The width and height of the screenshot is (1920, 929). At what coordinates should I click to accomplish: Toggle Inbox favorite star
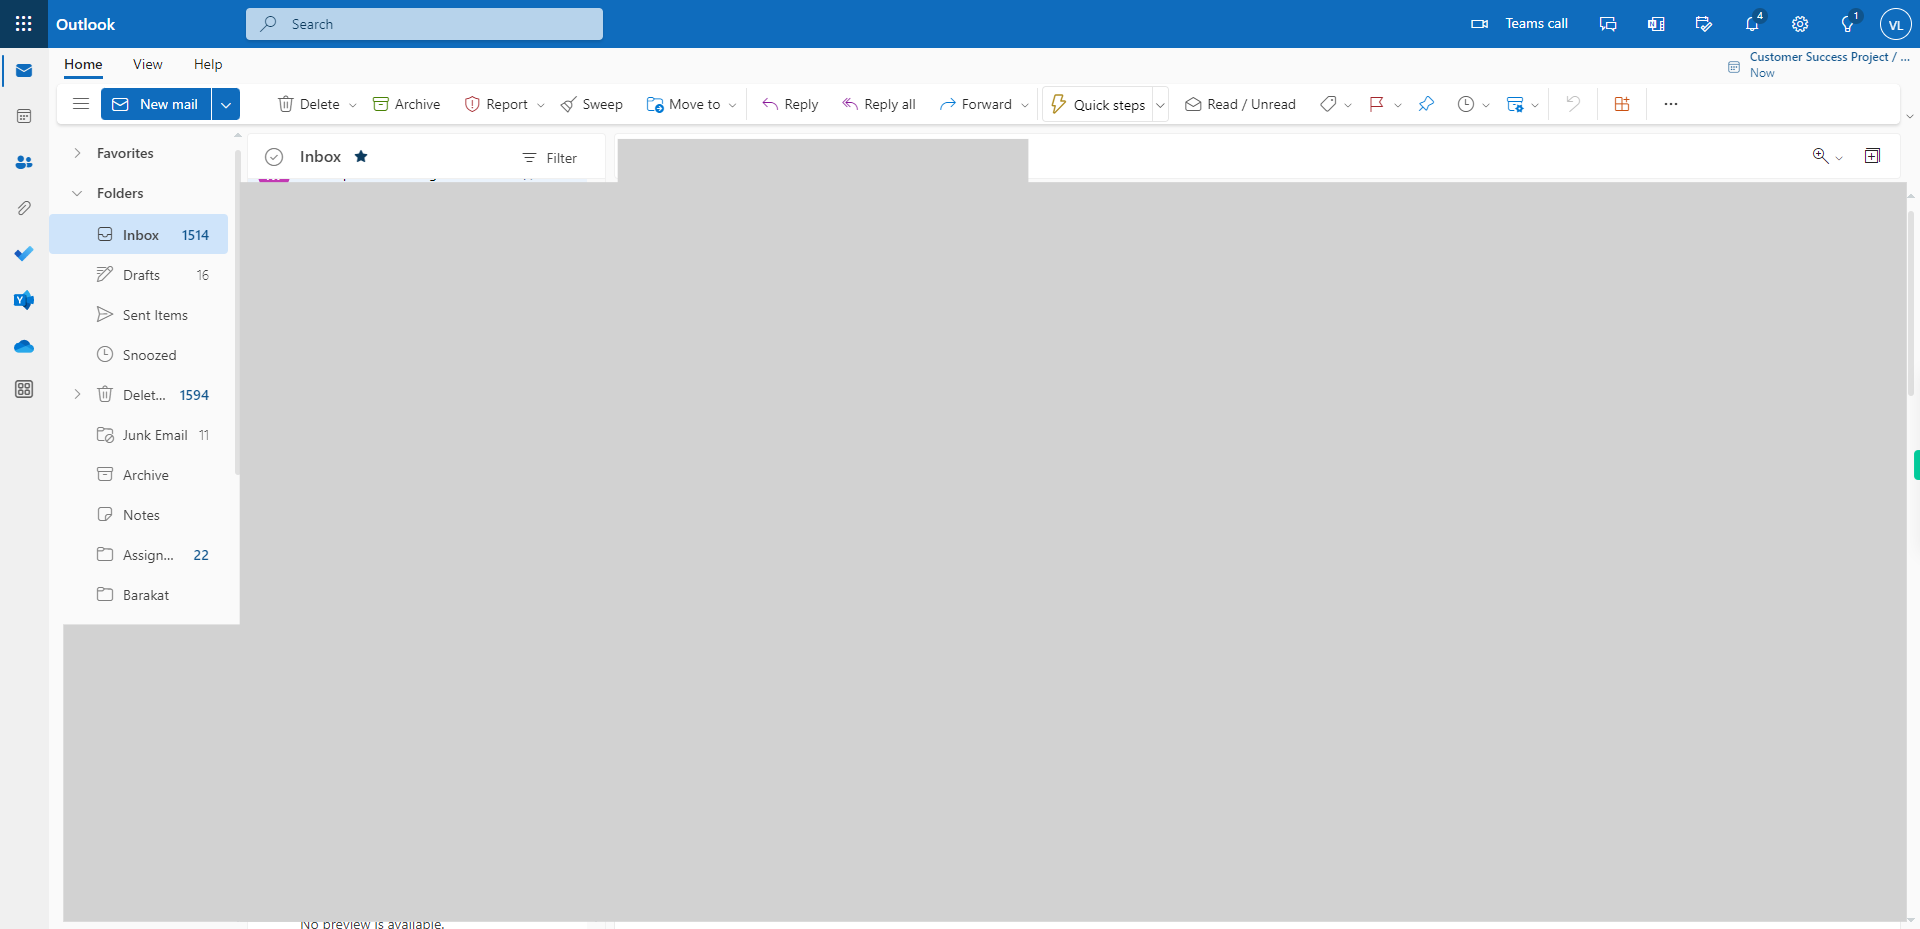pos(361,156)
